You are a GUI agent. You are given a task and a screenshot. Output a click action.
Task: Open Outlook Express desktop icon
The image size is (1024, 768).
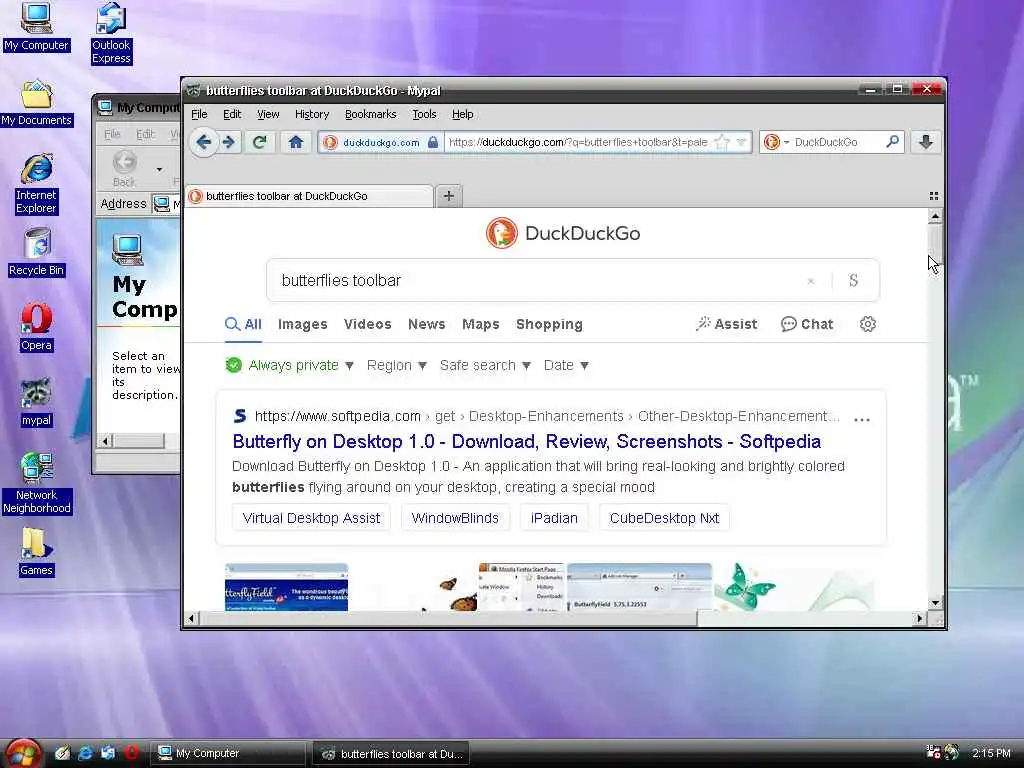pos(111,33)
